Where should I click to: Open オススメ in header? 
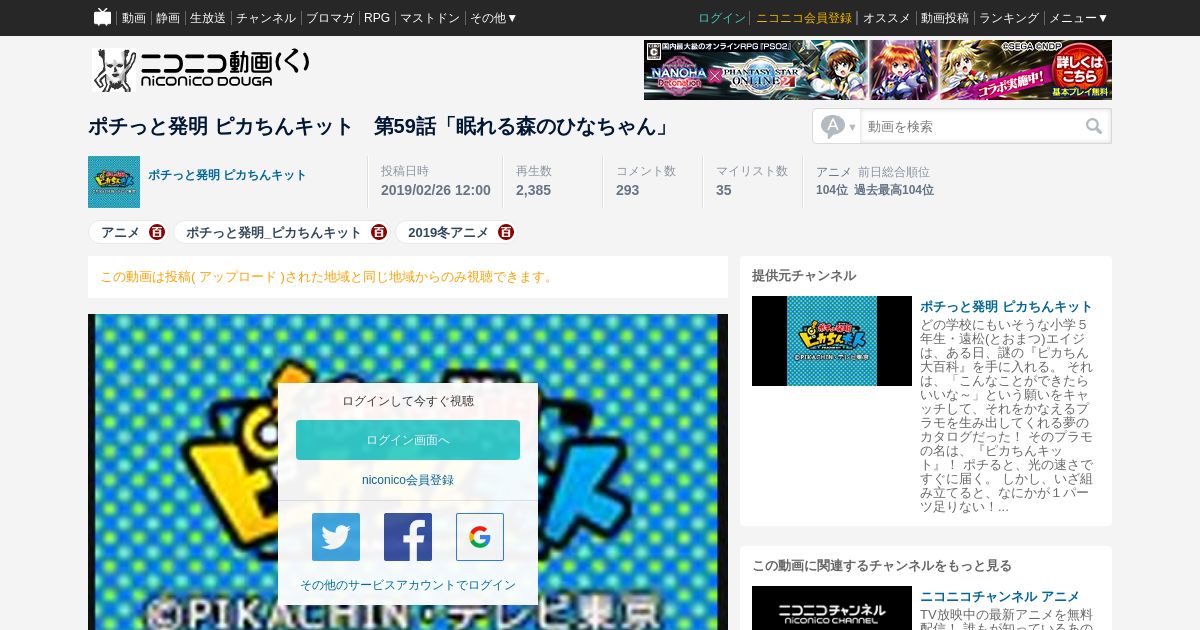(887, 18)
